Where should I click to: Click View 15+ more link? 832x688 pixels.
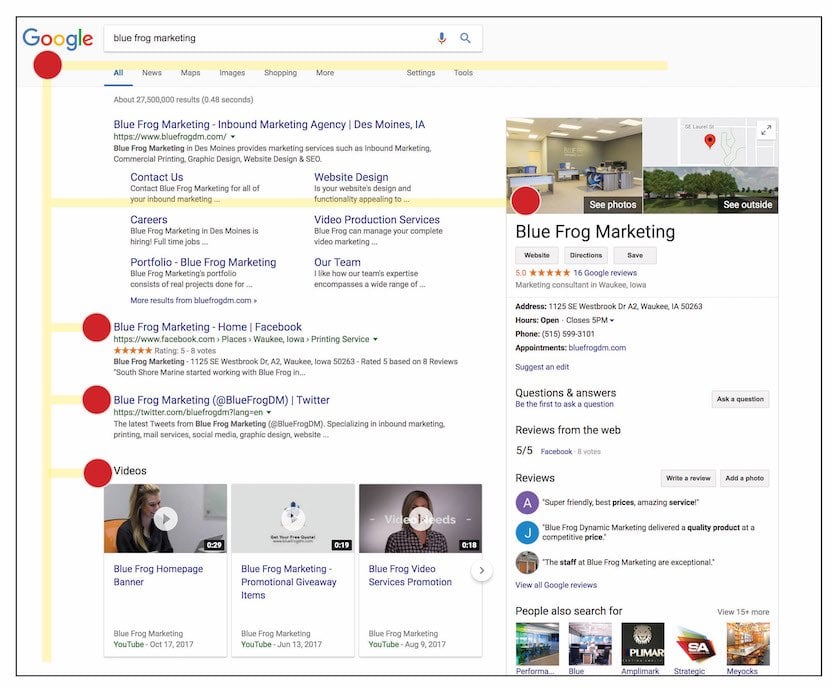pyautogui.click(x=743, y=612)
